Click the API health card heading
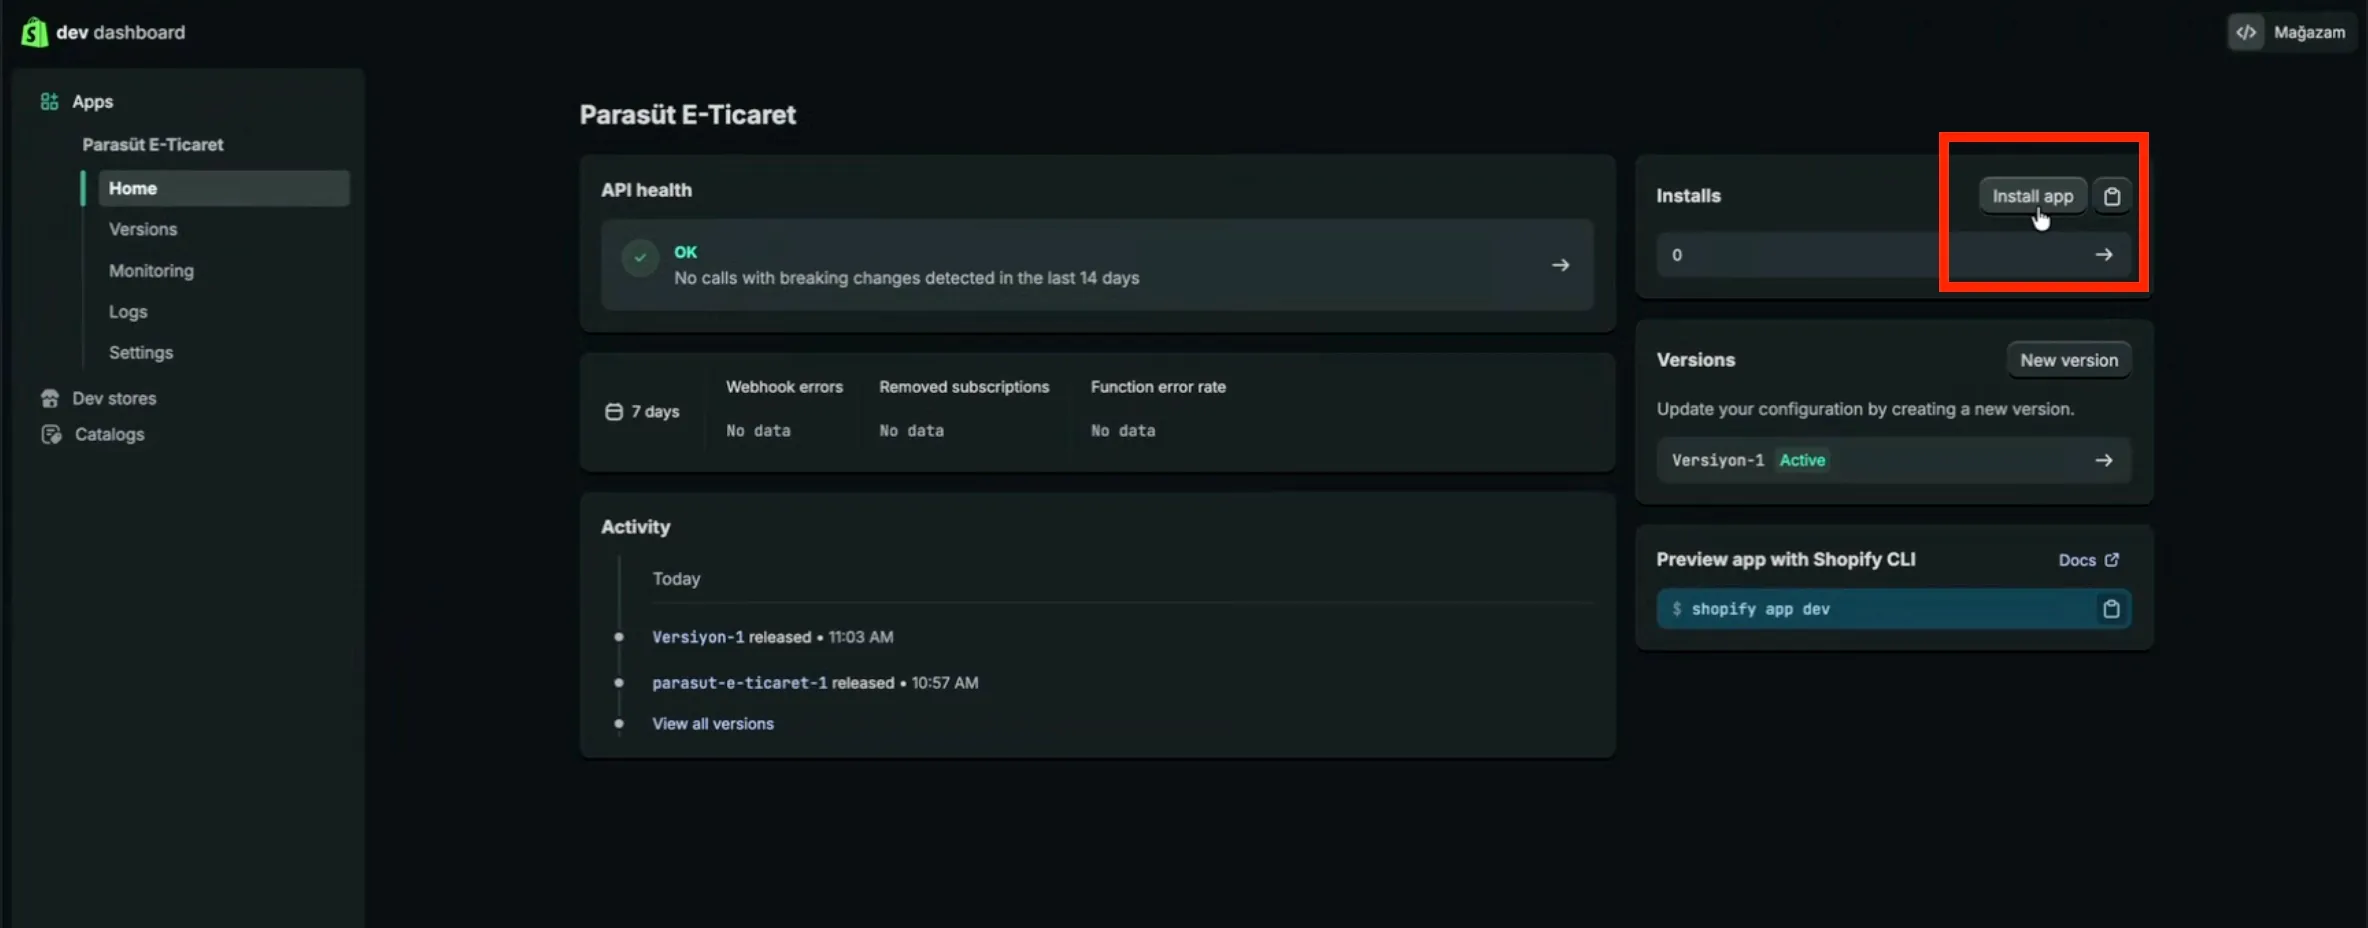The image size is (2368, 928). click(x=646, y=190)
